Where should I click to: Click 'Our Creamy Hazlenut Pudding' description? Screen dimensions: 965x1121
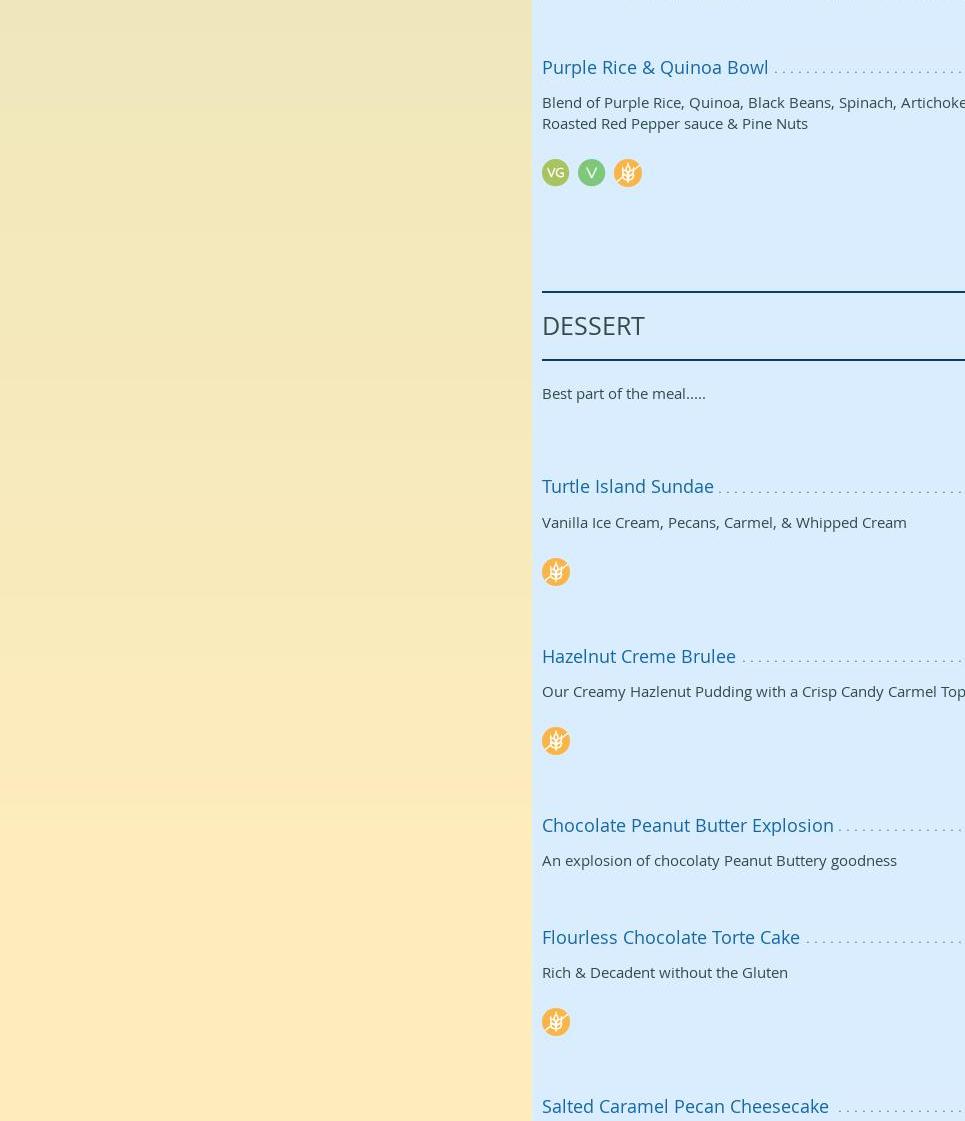[x=753, y=692]
